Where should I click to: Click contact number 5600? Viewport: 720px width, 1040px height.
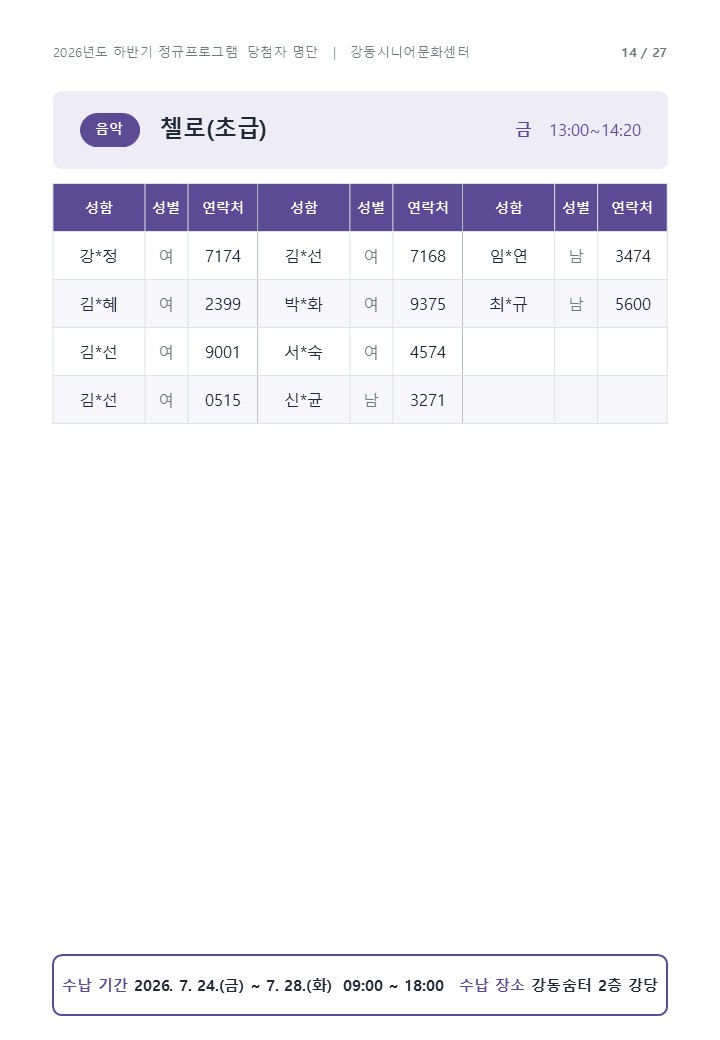[x=632, y=304]
